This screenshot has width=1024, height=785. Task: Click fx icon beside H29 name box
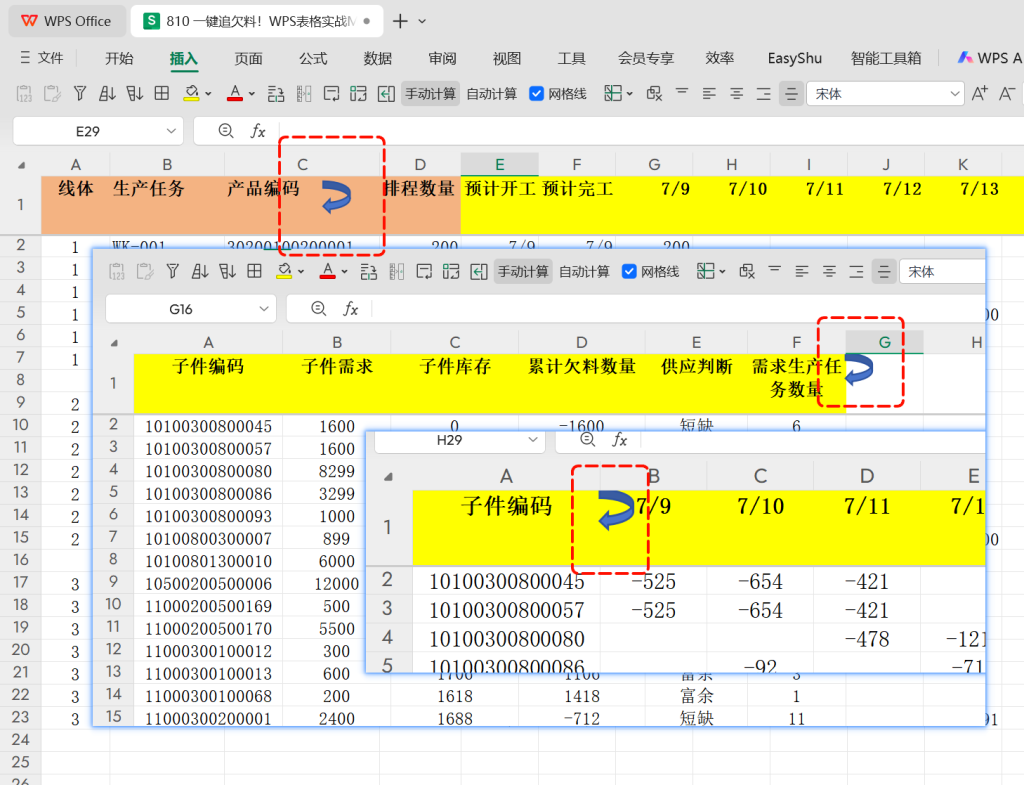click(x=619, y=440)
